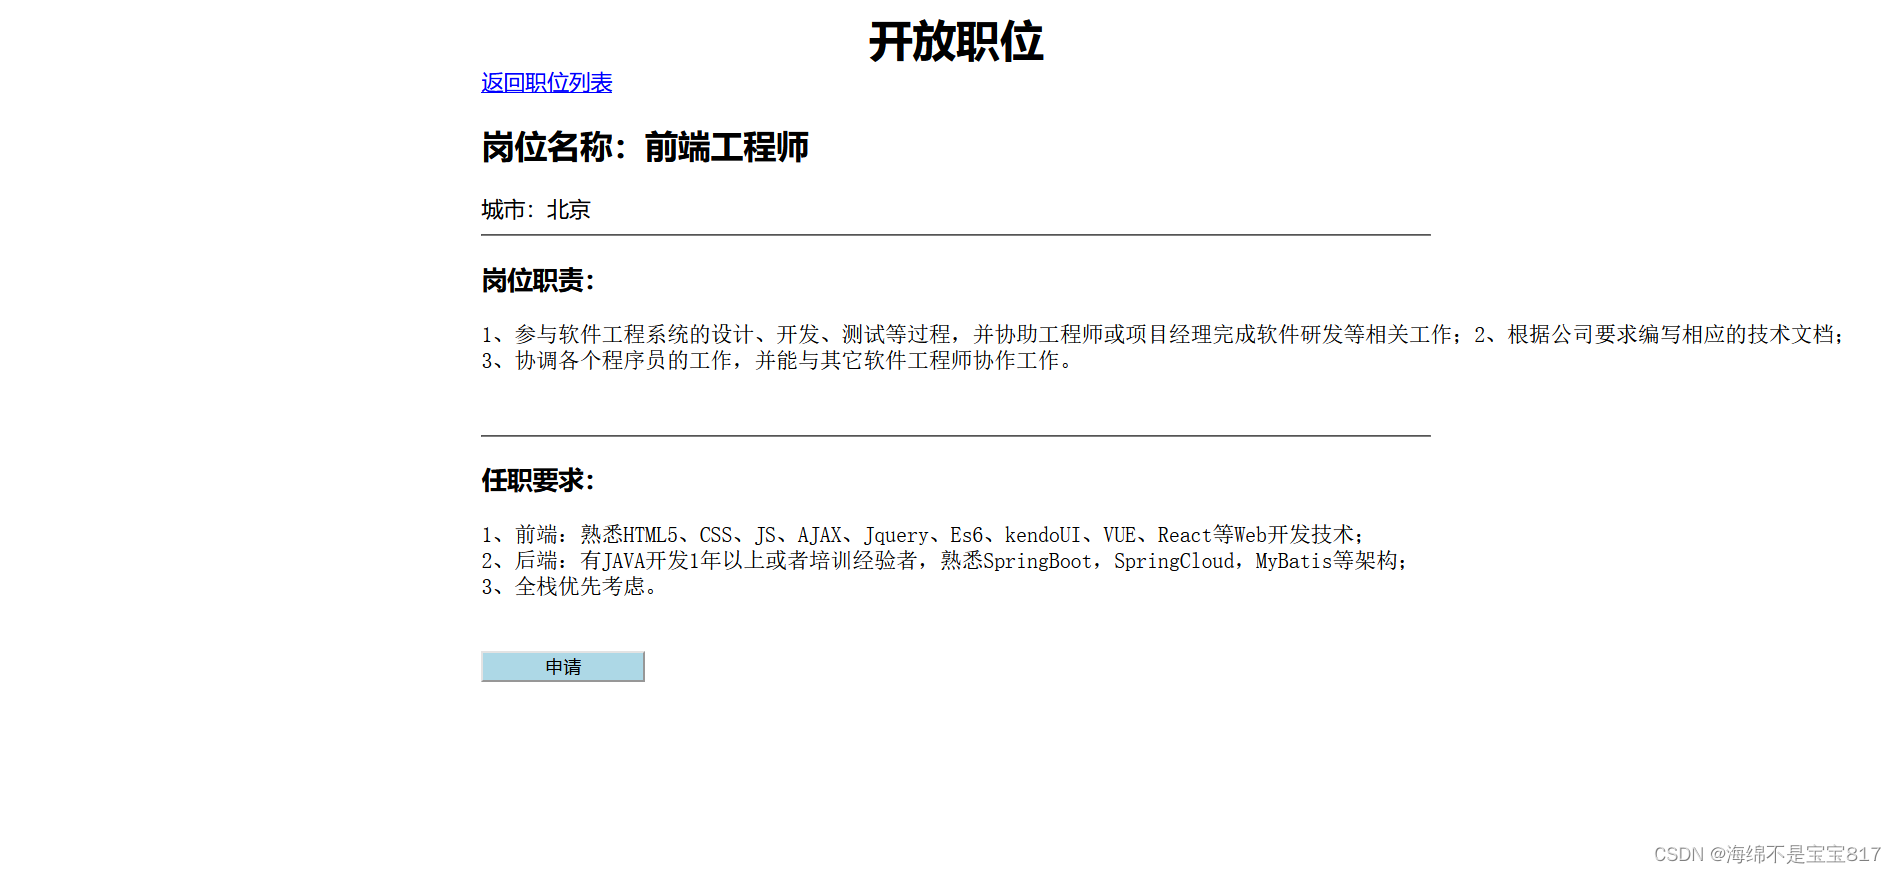Click the 岗位职责： heading
The image size is (1896, 874).
tap(538, 281)
